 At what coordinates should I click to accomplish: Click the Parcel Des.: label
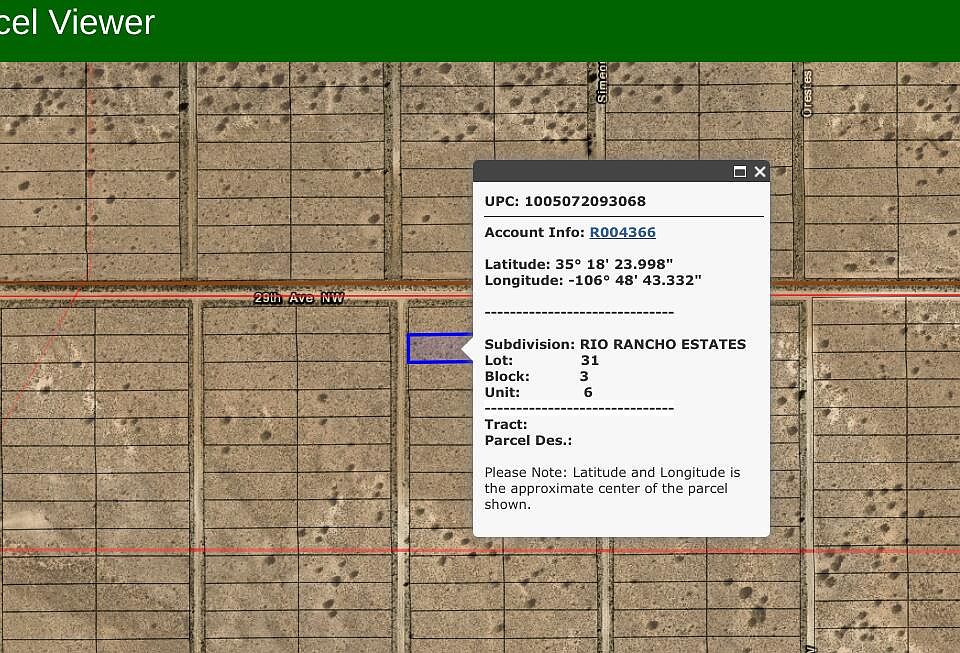click(x=528, y=440)
